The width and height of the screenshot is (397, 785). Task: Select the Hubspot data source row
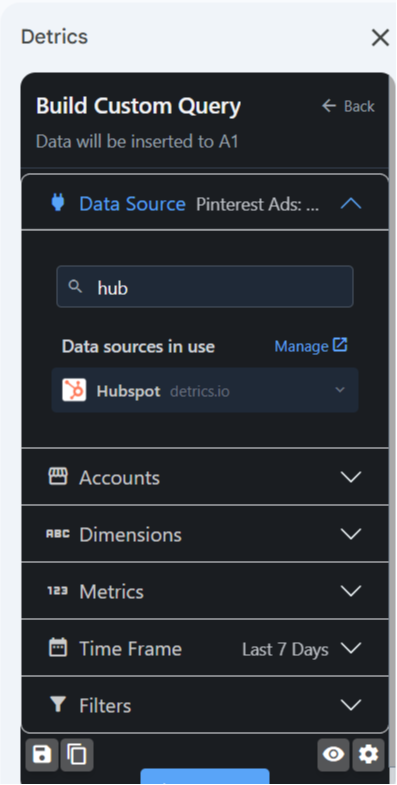205,390
